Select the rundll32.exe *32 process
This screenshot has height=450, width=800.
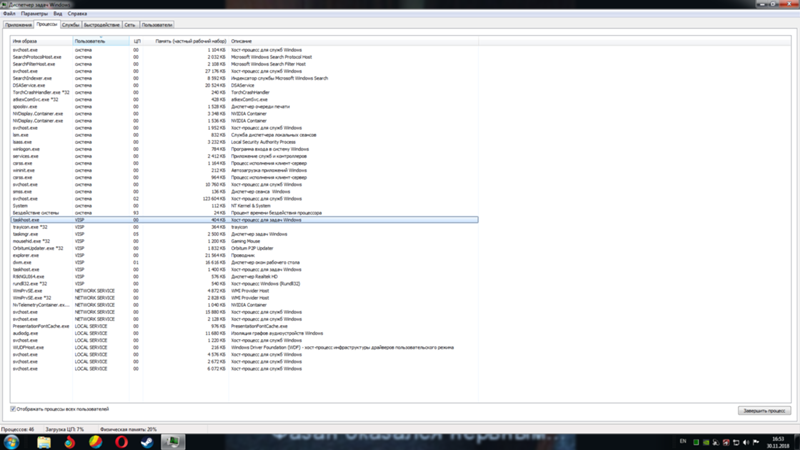(244, 284)
